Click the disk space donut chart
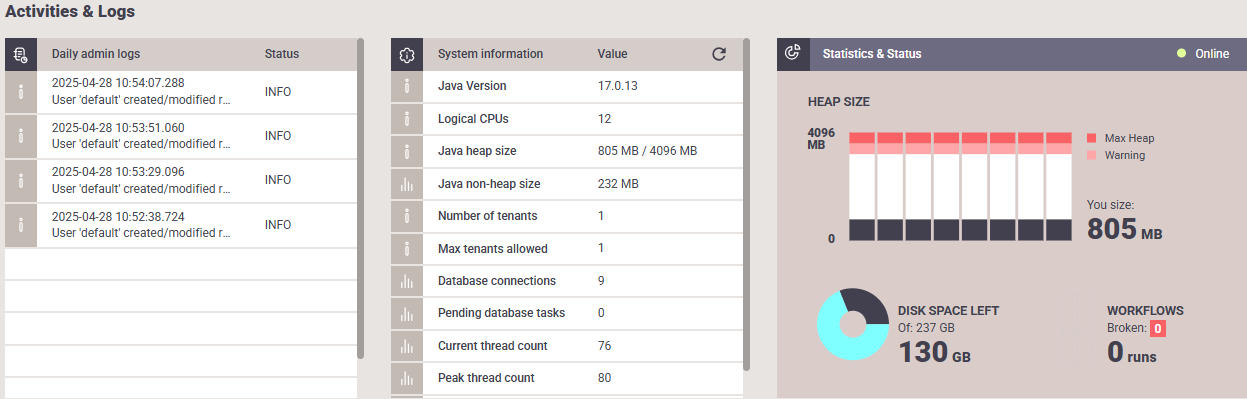 [853, 324]
